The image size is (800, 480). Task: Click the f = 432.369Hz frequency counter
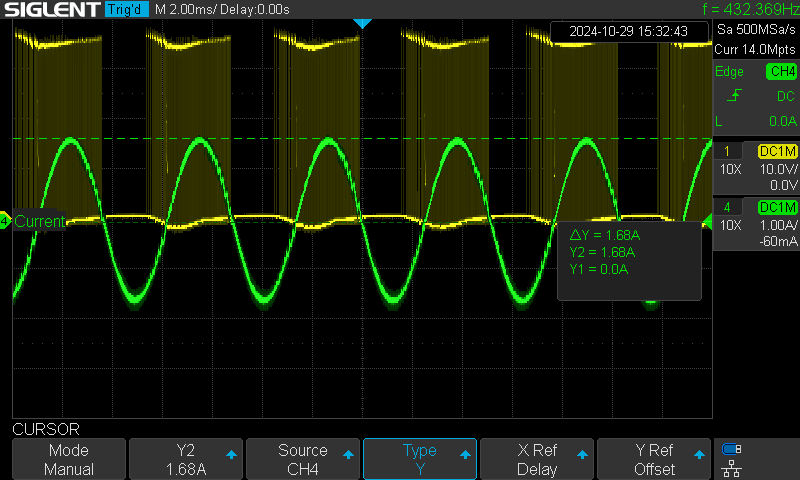click(x=751, y=9)
